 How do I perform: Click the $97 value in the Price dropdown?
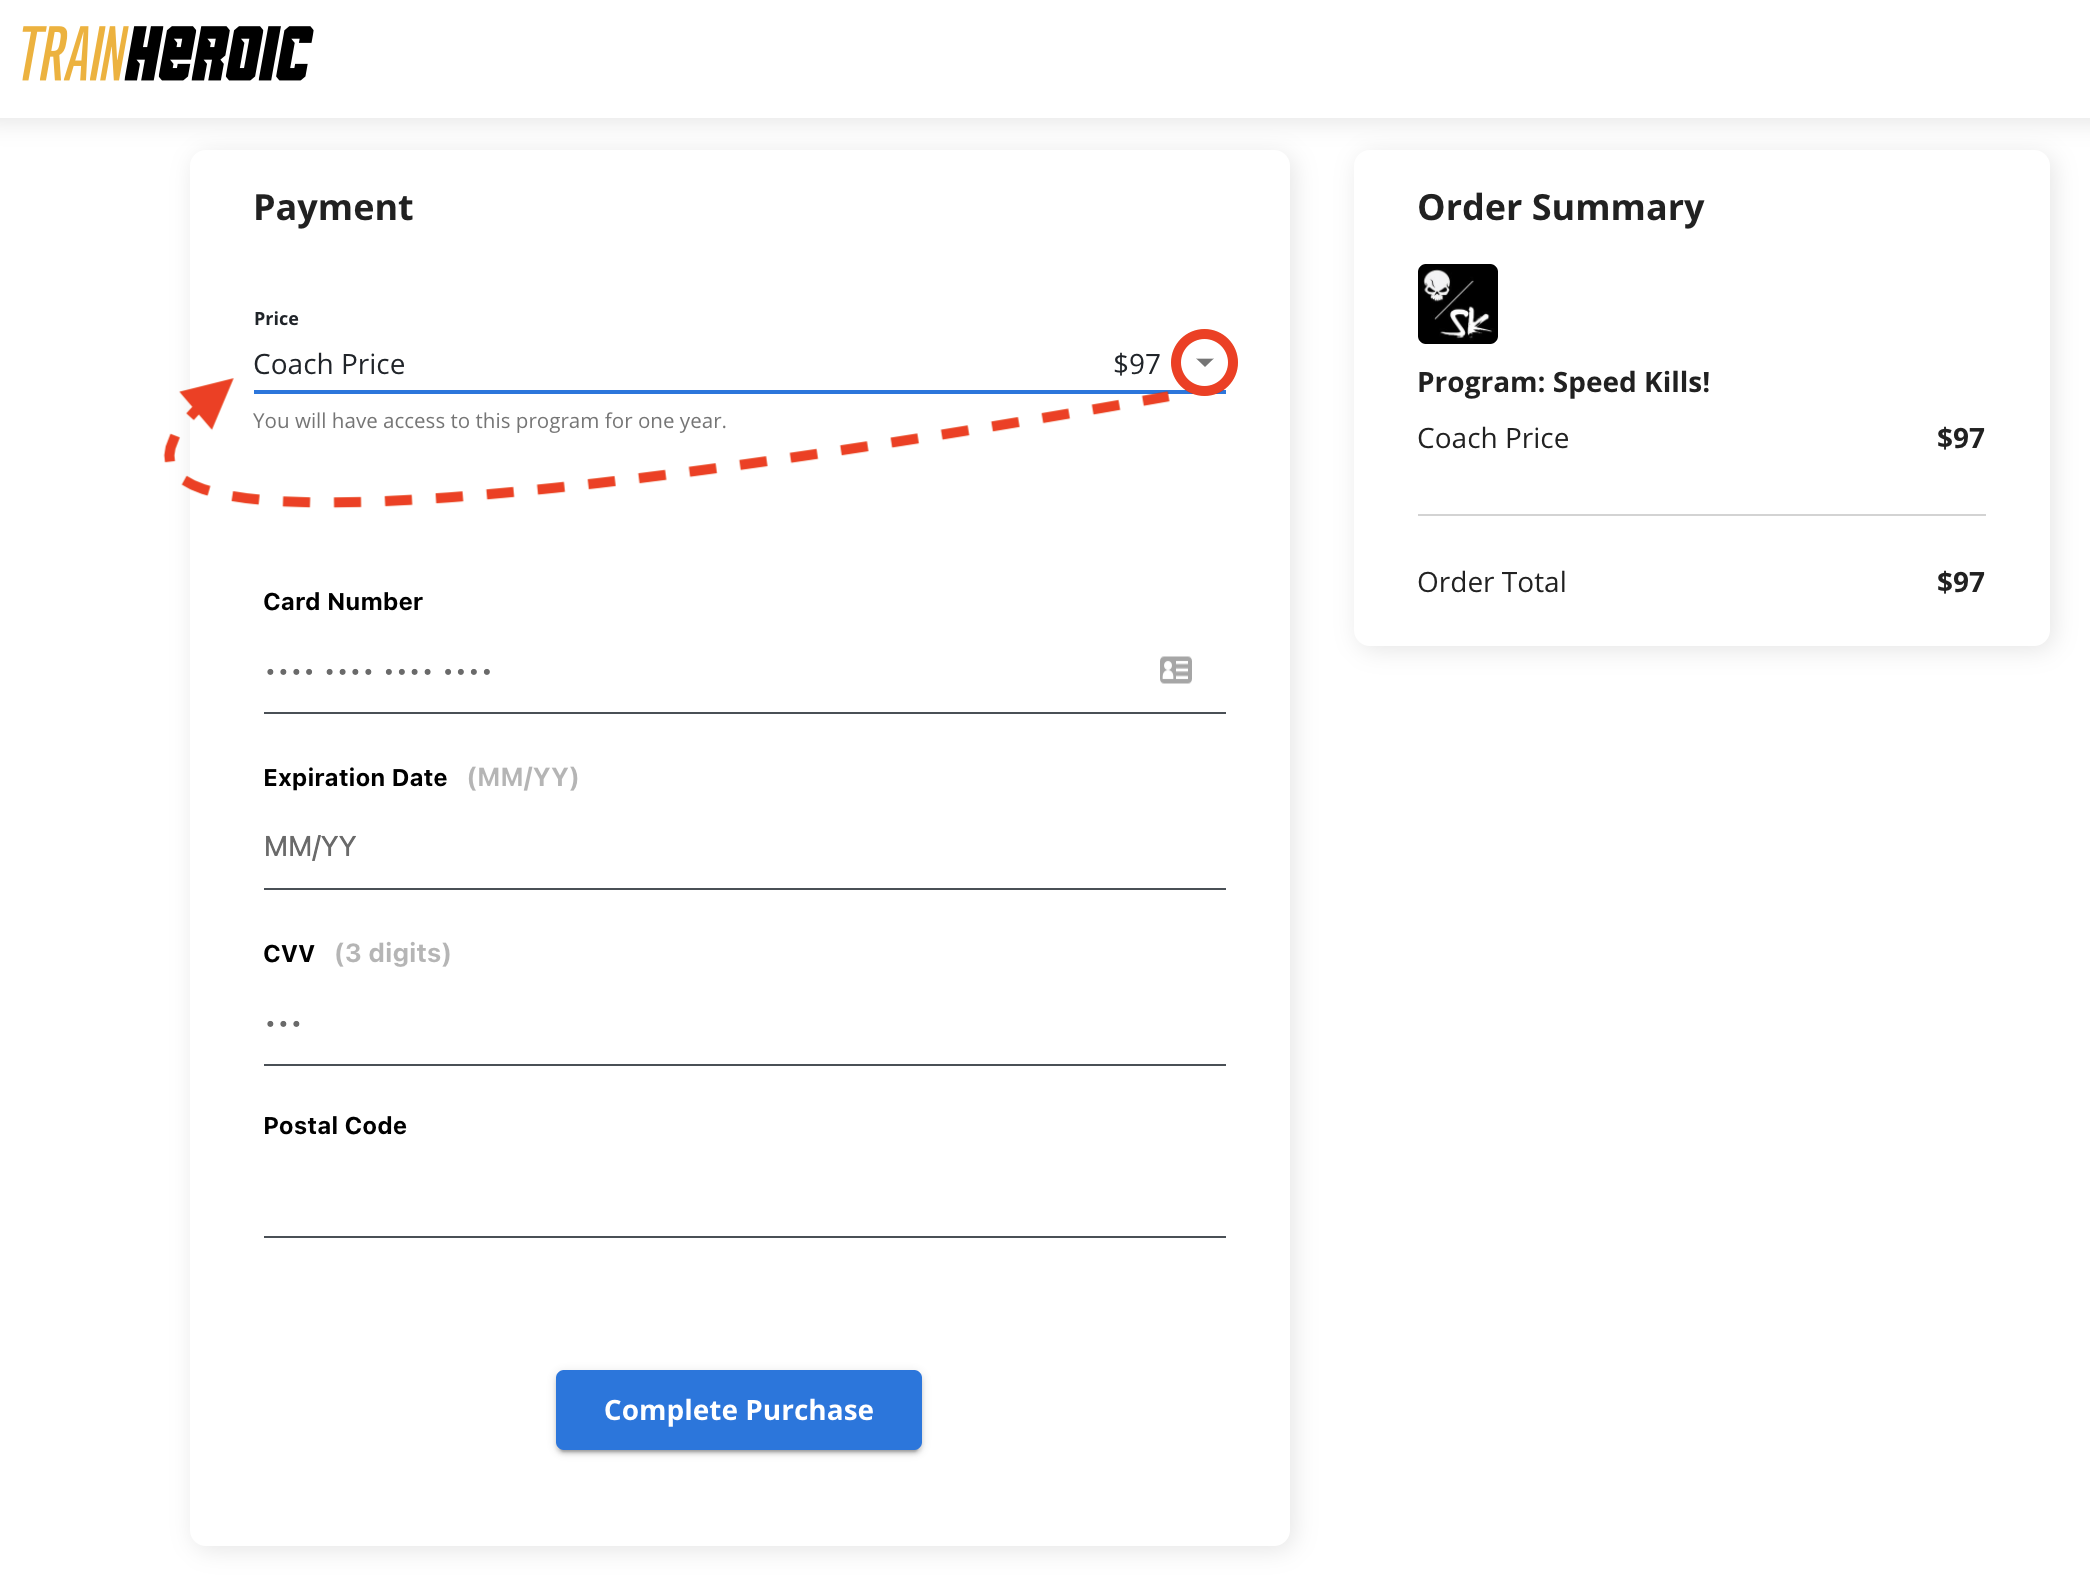[x=1137, y=364]
